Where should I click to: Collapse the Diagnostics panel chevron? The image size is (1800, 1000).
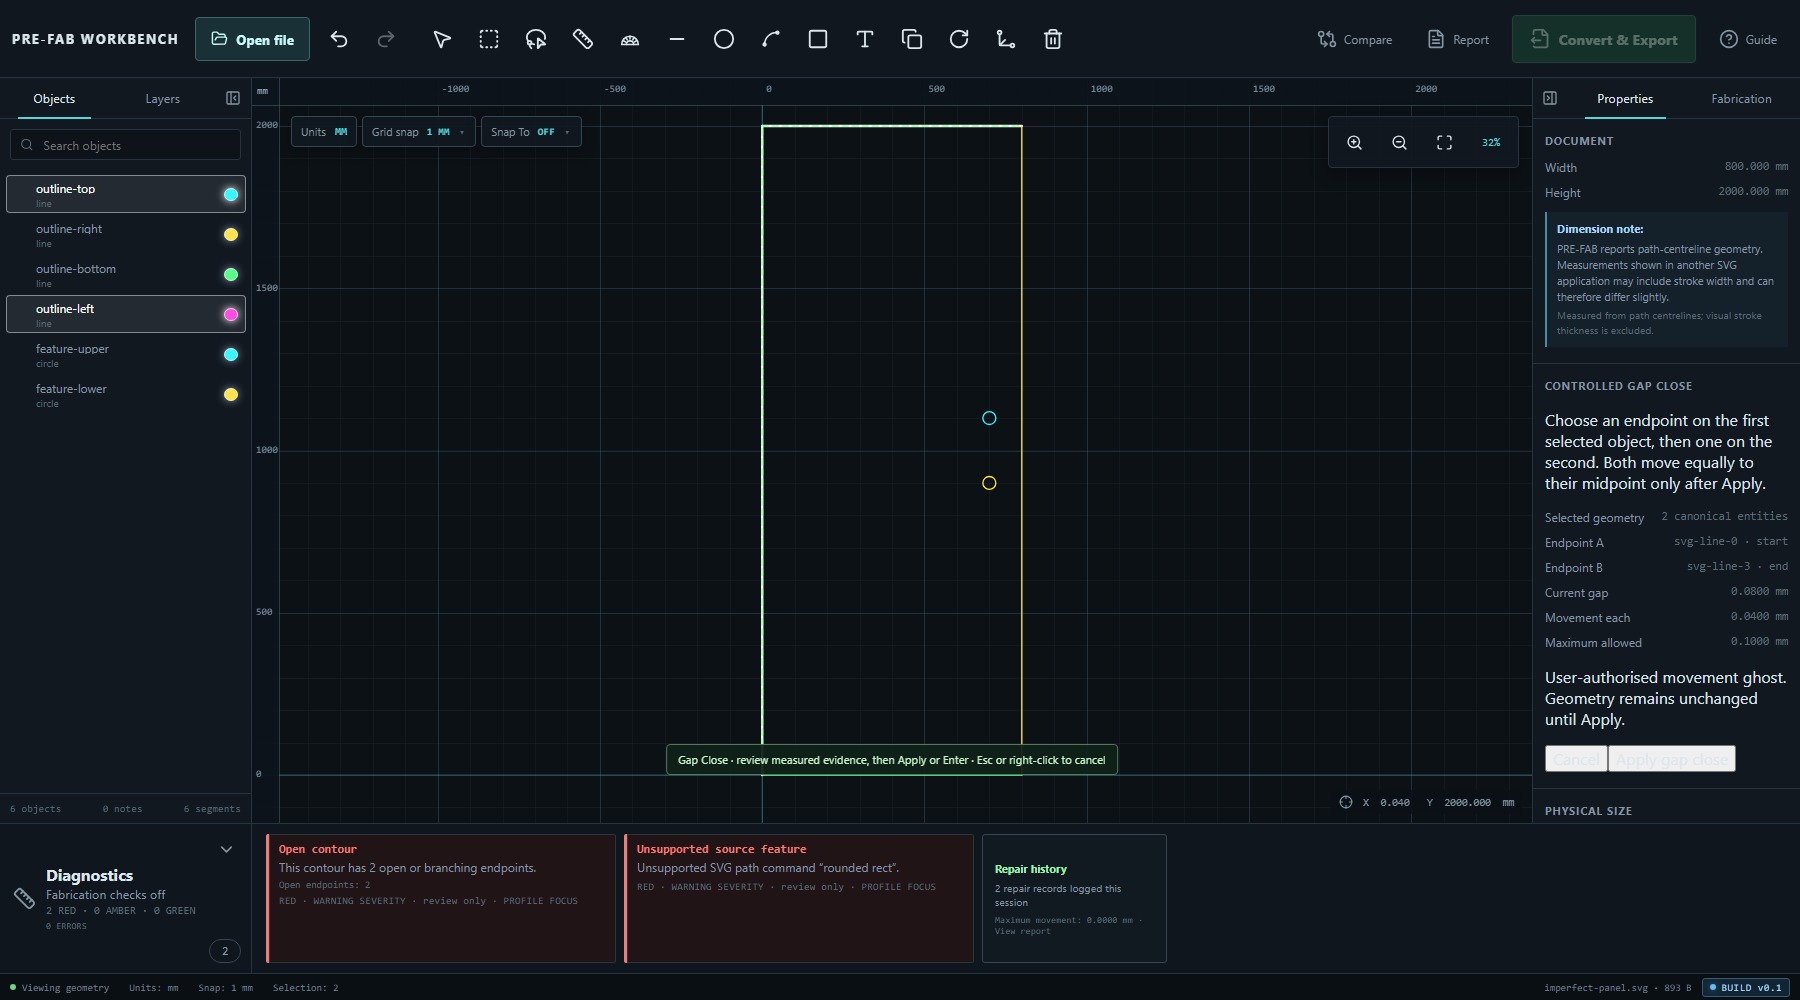227,850
